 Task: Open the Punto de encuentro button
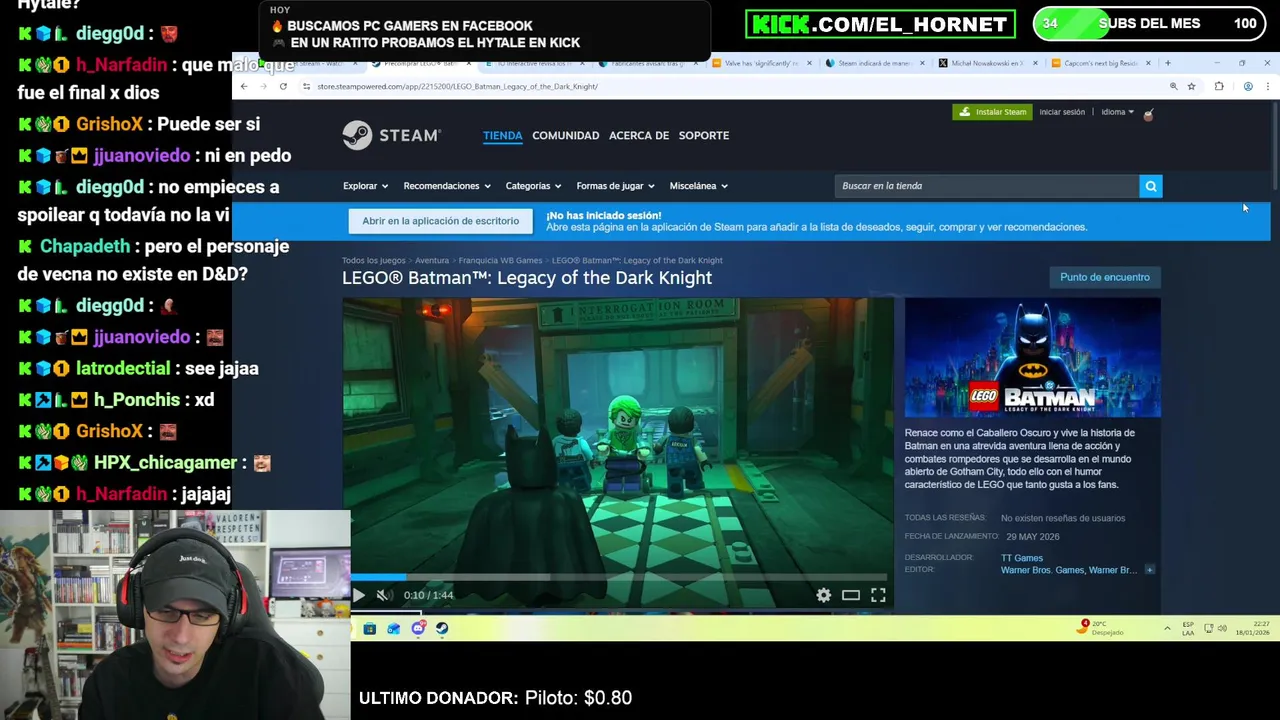[1105, 277]
